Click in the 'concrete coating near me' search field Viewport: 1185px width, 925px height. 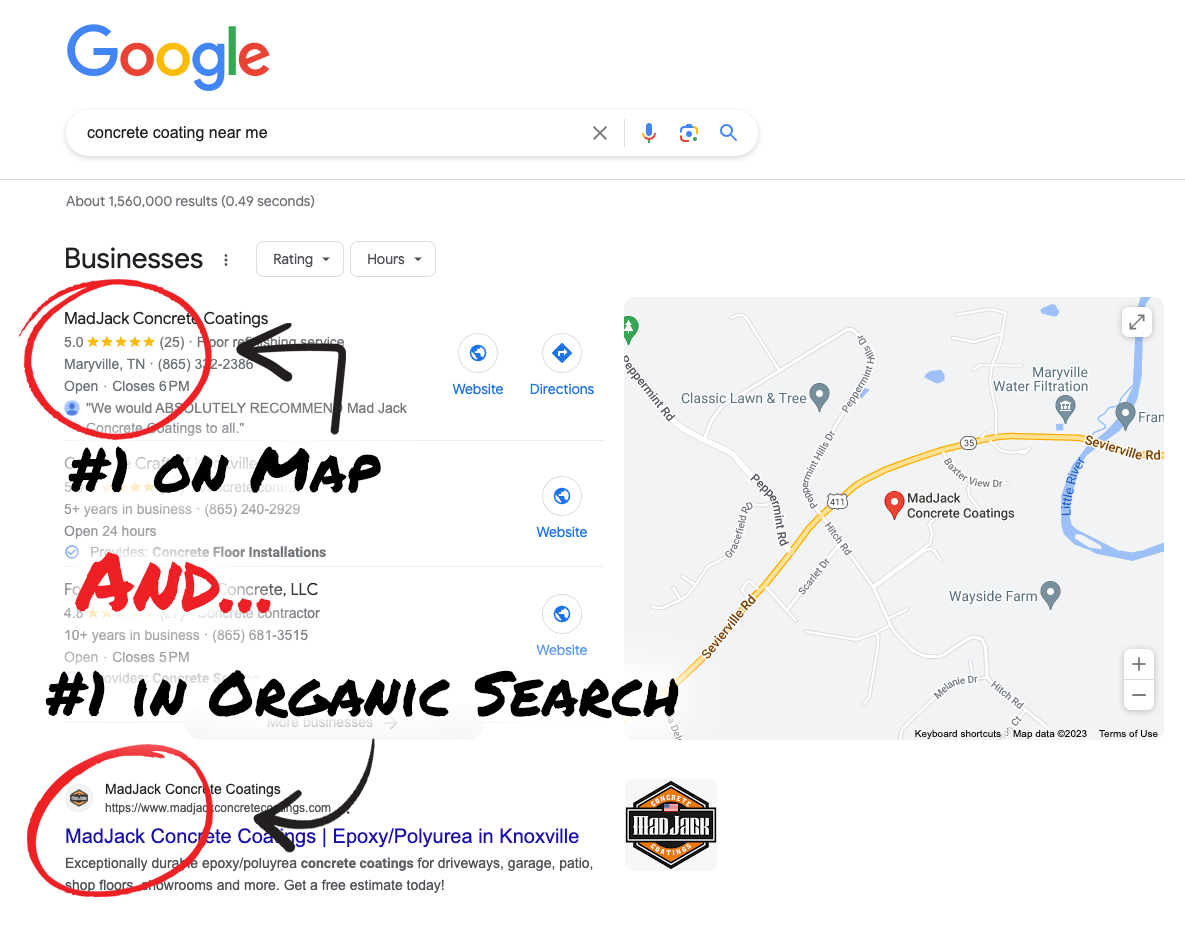(333, 133)
